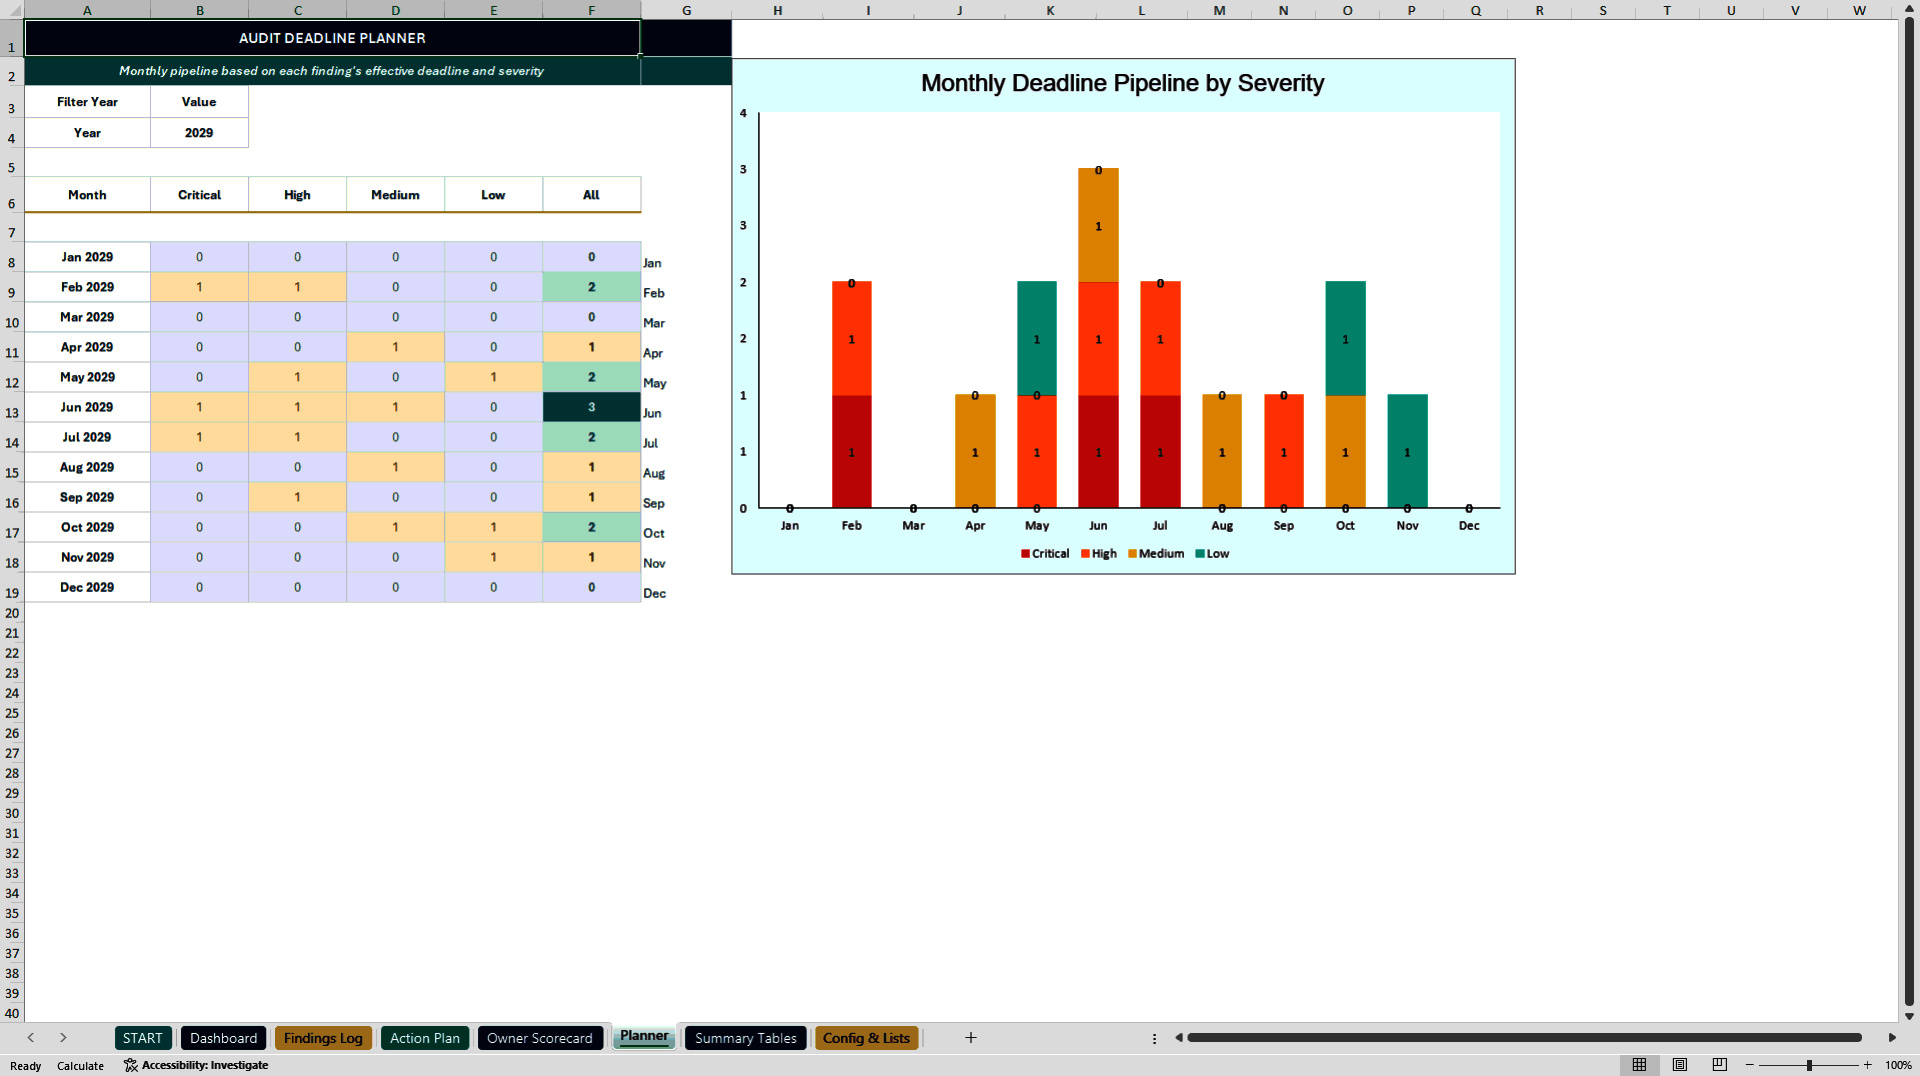Select the 'Filter Year' label cell

87,102
